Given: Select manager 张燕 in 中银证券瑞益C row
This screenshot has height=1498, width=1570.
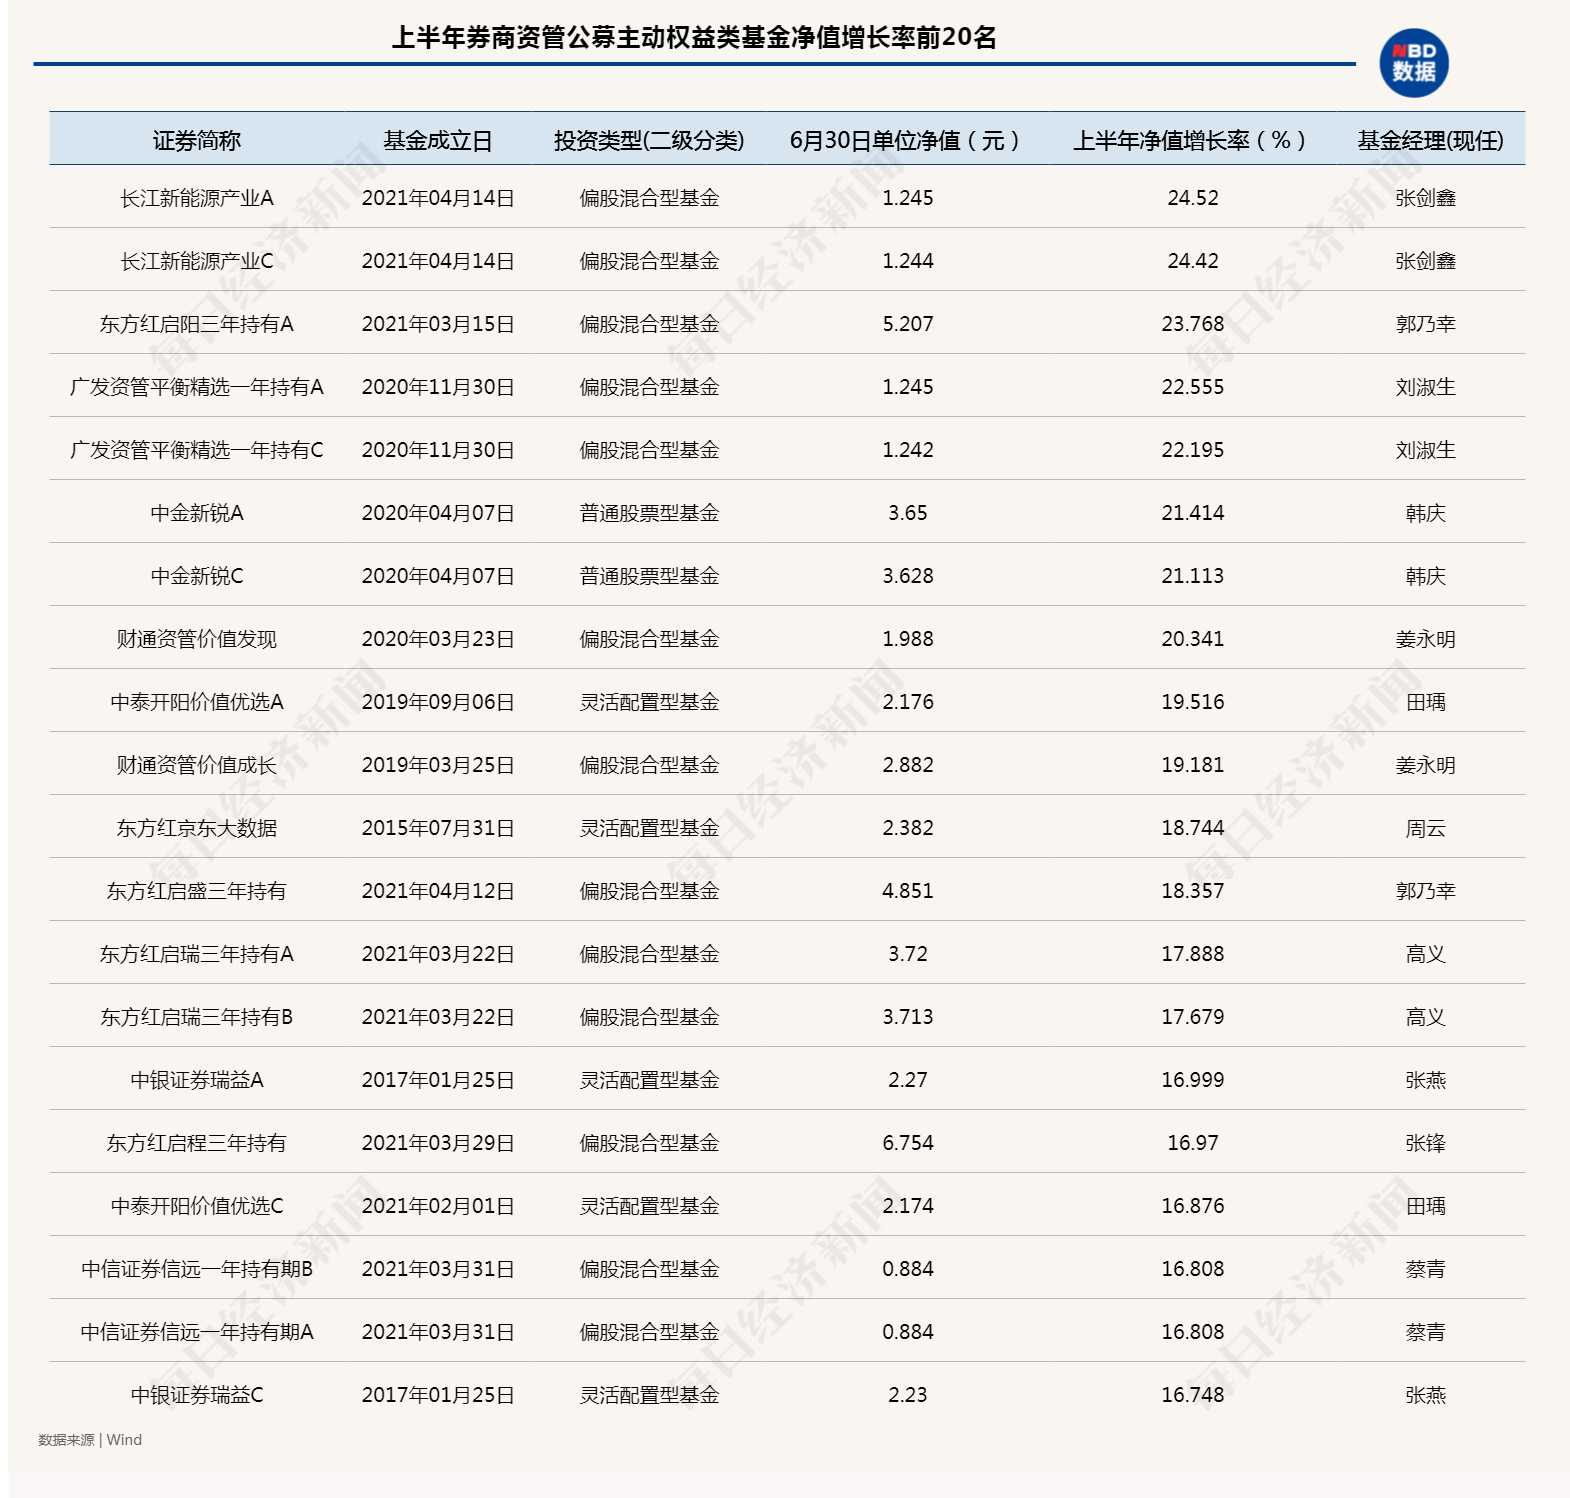Looking at the screenshot, I should [x=1426, y=1395].
